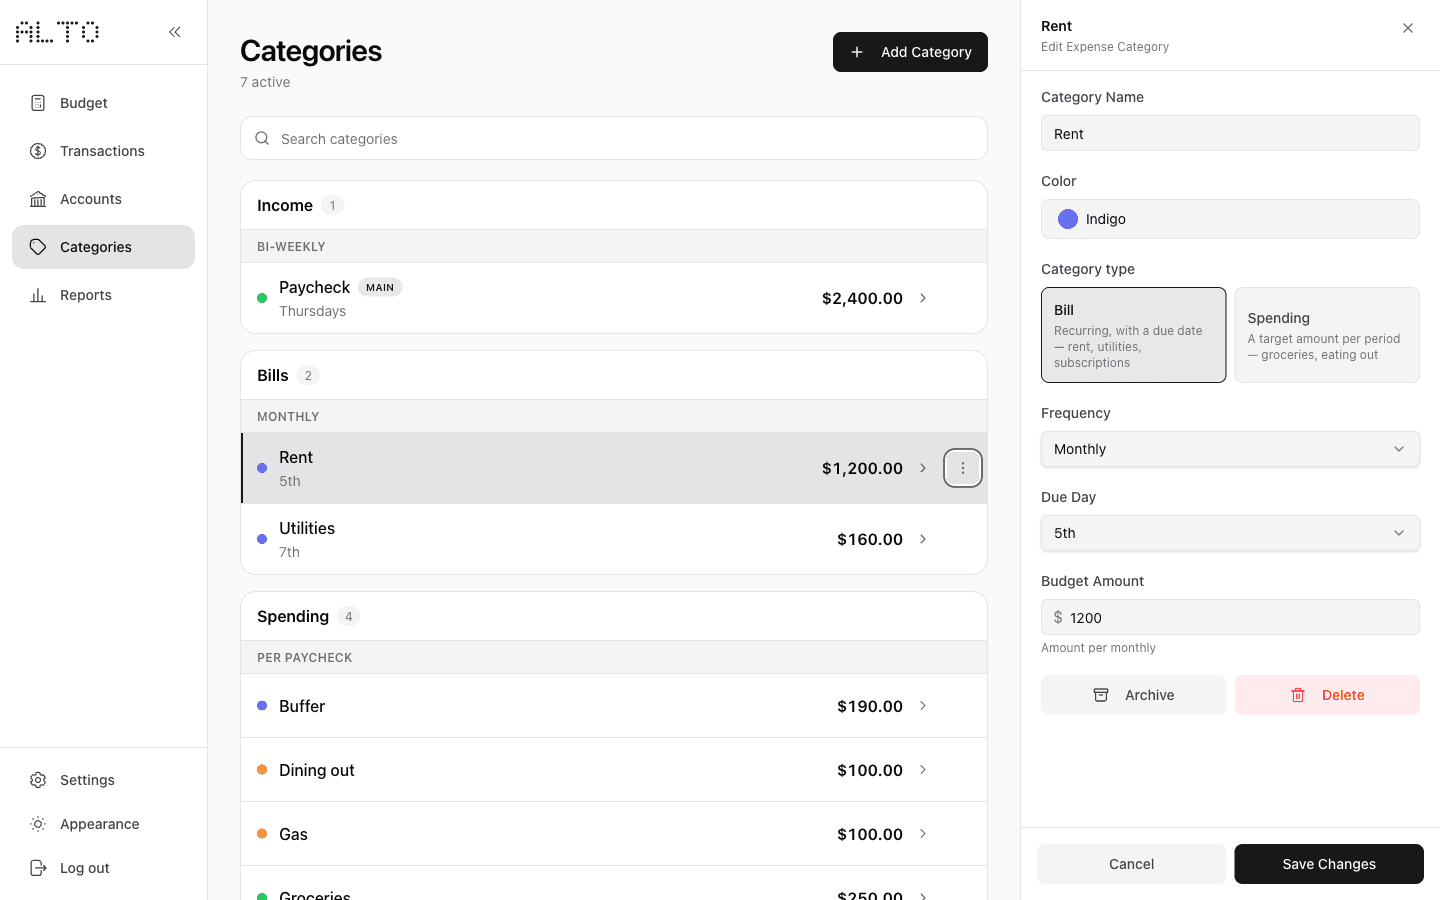
Task: Click the green dot beside Paycheck
Action: tap(262, 298)
